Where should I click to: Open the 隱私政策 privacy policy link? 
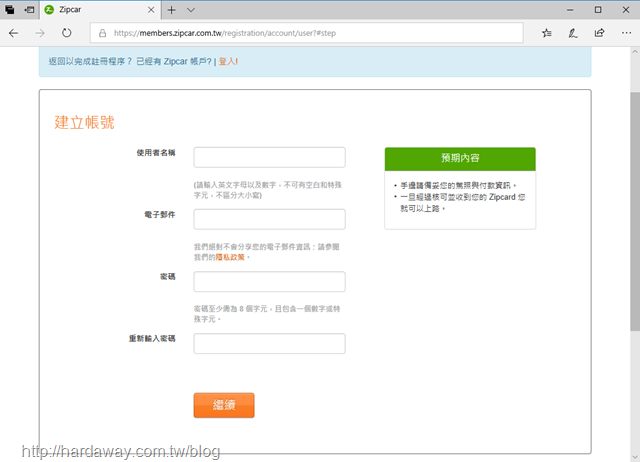pos(230,257)
